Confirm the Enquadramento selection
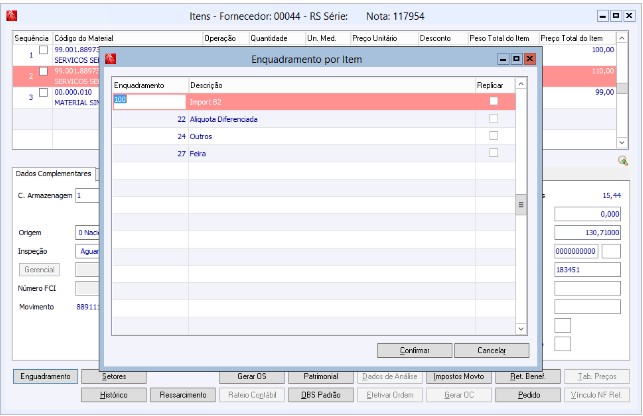This screenshot has height=416, width=643. (415, 350)
